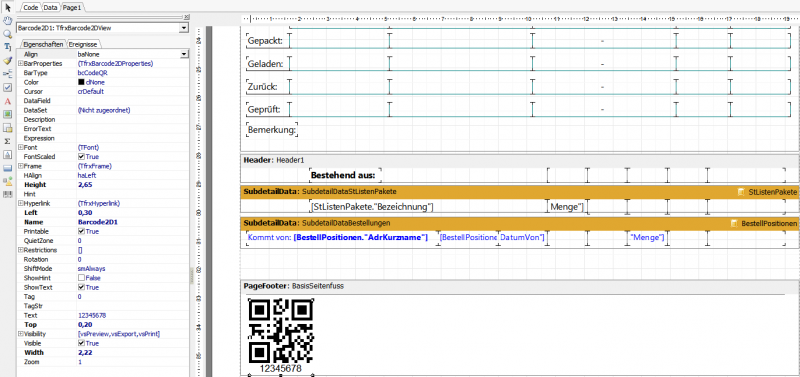The width and height of the screenshot is (800, 377).
Task: Select the Picture object tool
Action: click(8, 114)
